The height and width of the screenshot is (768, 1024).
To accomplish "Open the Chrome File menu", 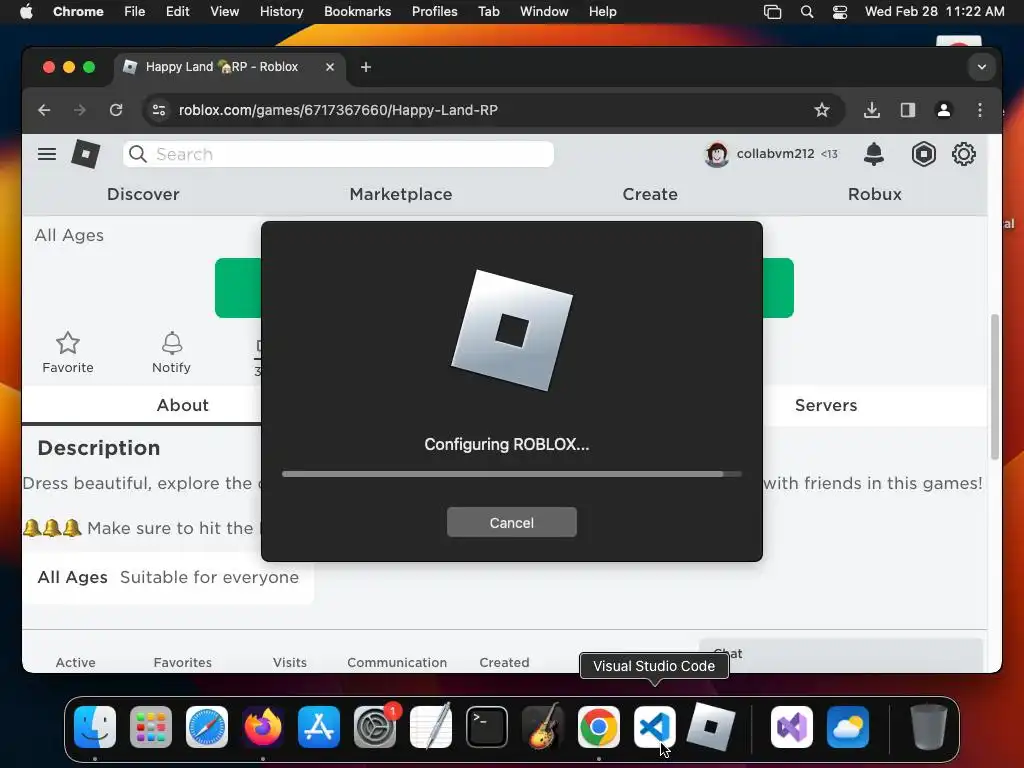I will point(135,12).
